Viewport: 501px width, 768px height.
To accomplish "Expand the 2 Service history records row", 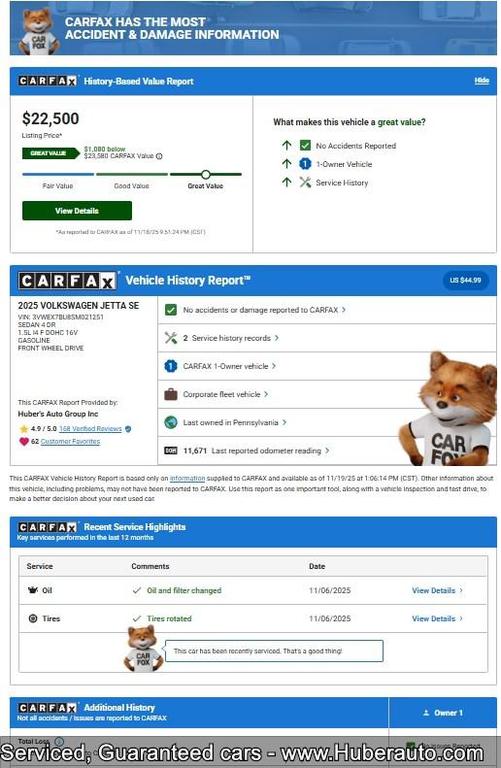I will click(327, 338).
